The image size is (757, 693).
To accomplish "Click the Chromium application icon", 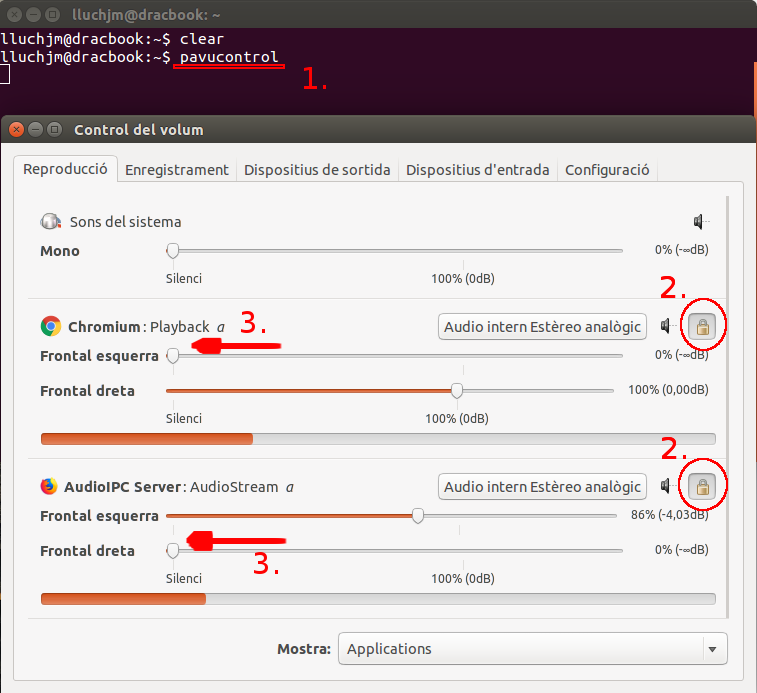I will [50, 326].
